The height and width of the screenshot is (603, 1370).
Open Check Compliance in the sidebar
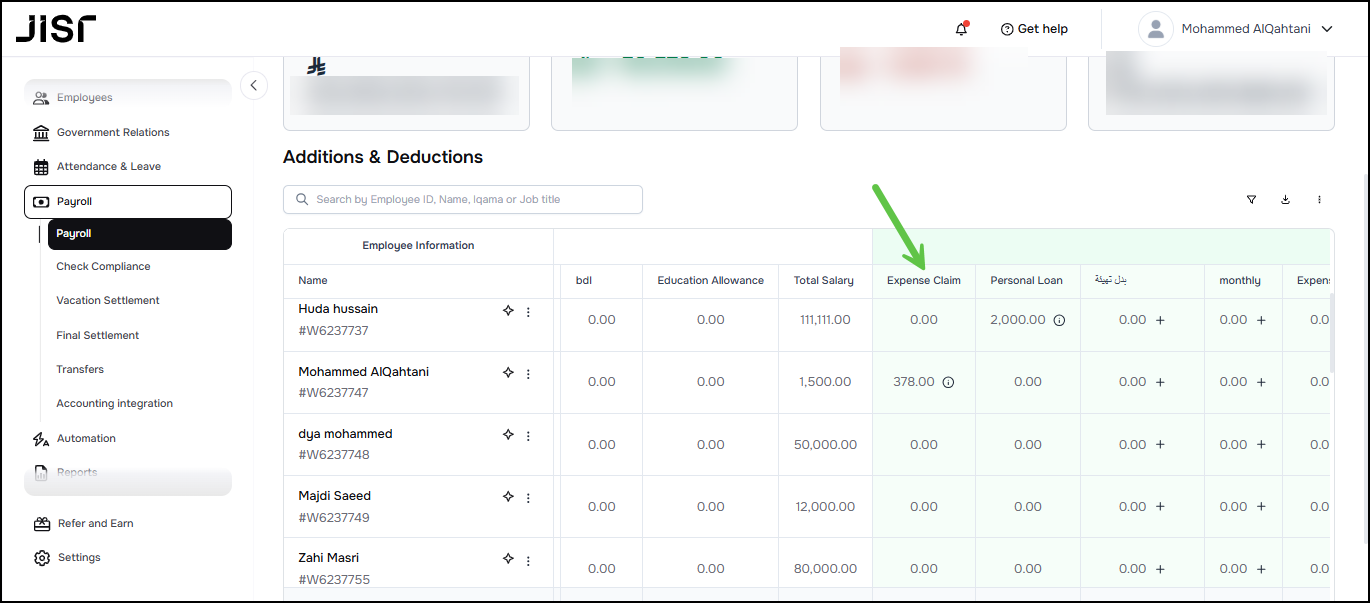103,267
